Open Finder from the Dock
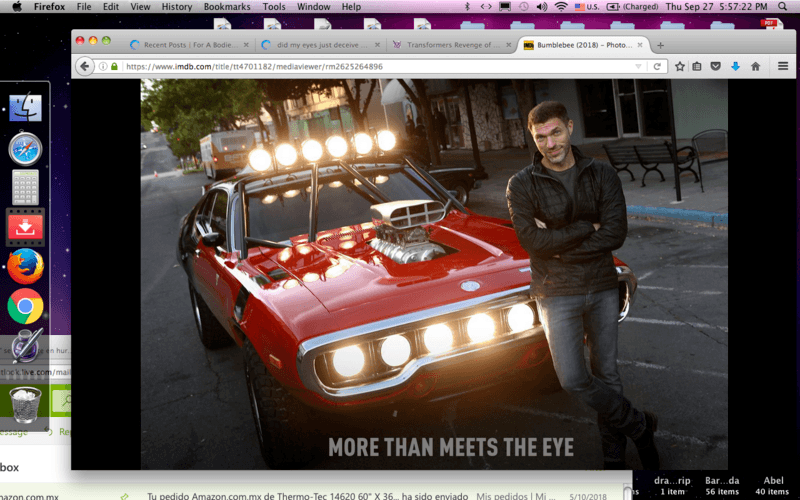The width and height of the screenshot is (800, 500). click(25, 108)
